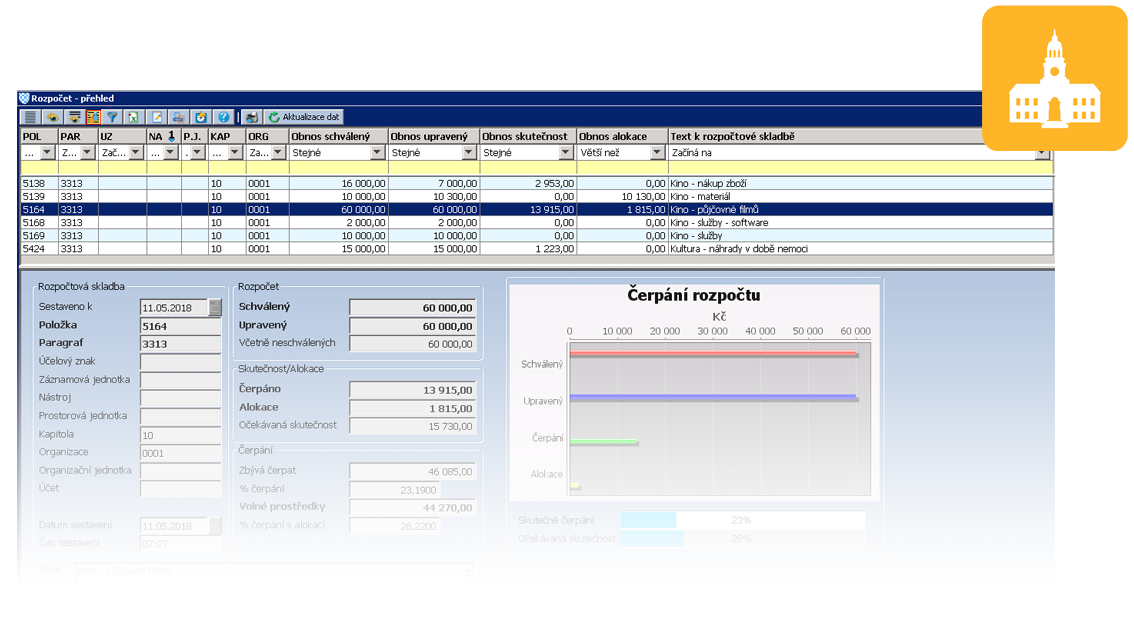Click the Alokace field 1 815,00
1134x624 pixels.
[412, 408]
